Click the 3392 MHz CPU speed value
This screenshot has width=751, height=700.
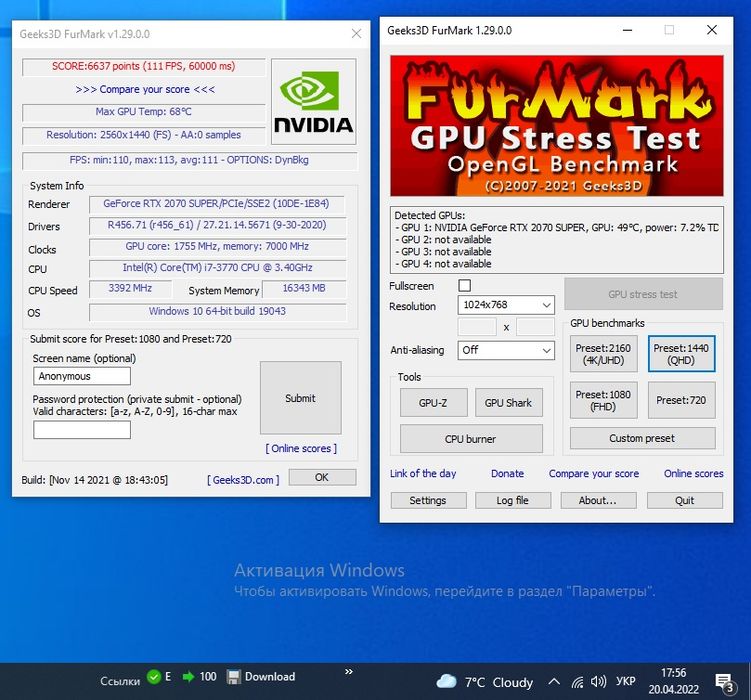coord(130,288)
